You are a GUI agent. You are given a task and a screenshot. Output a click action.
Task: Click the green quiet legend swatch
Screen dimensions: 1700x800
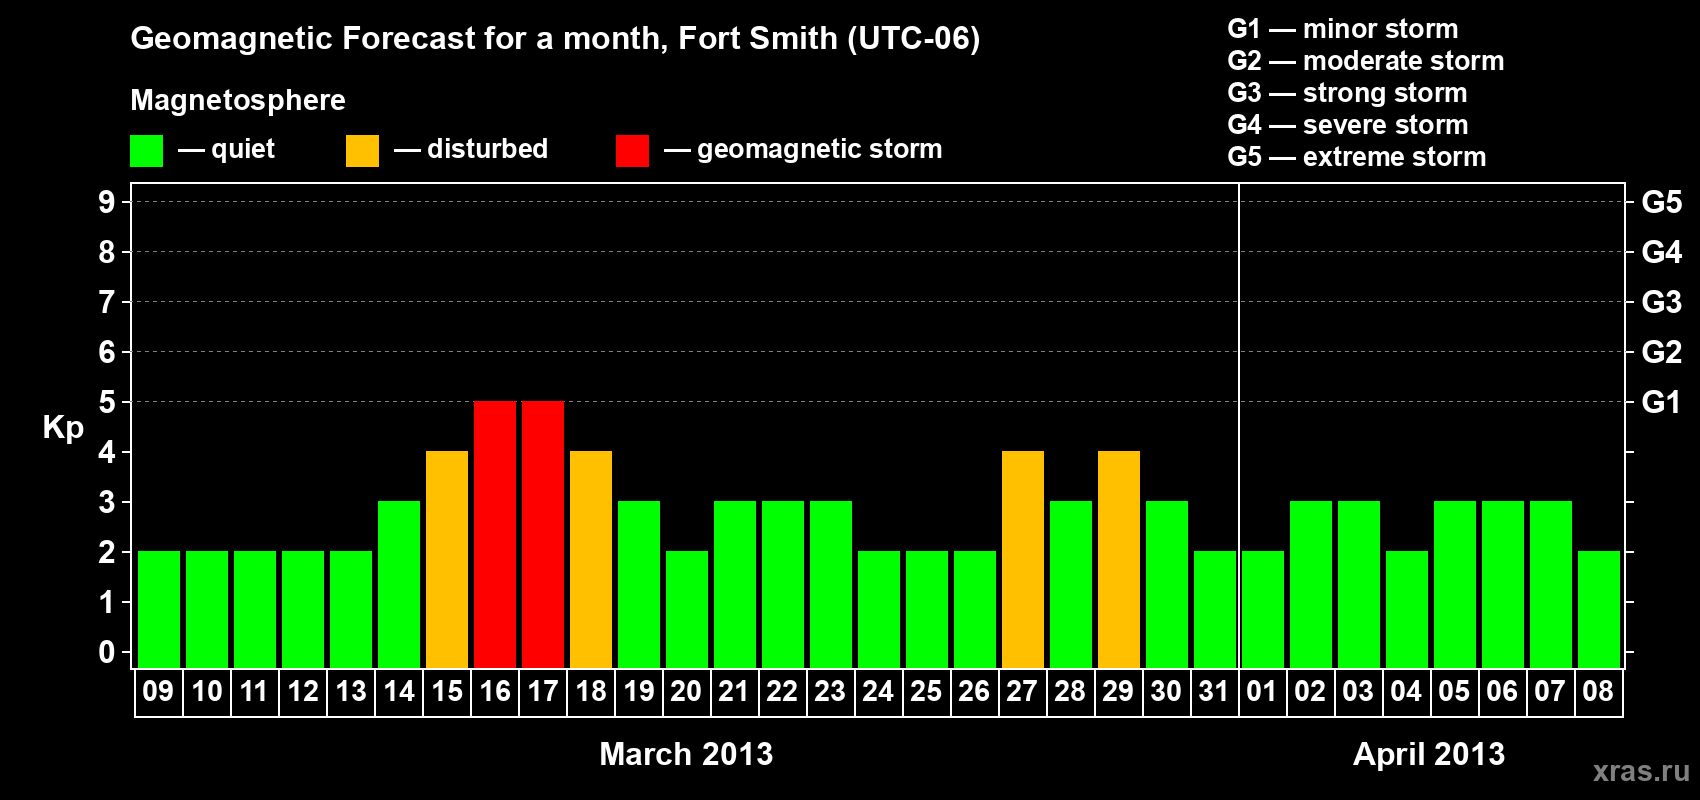[x=146, y=151]
